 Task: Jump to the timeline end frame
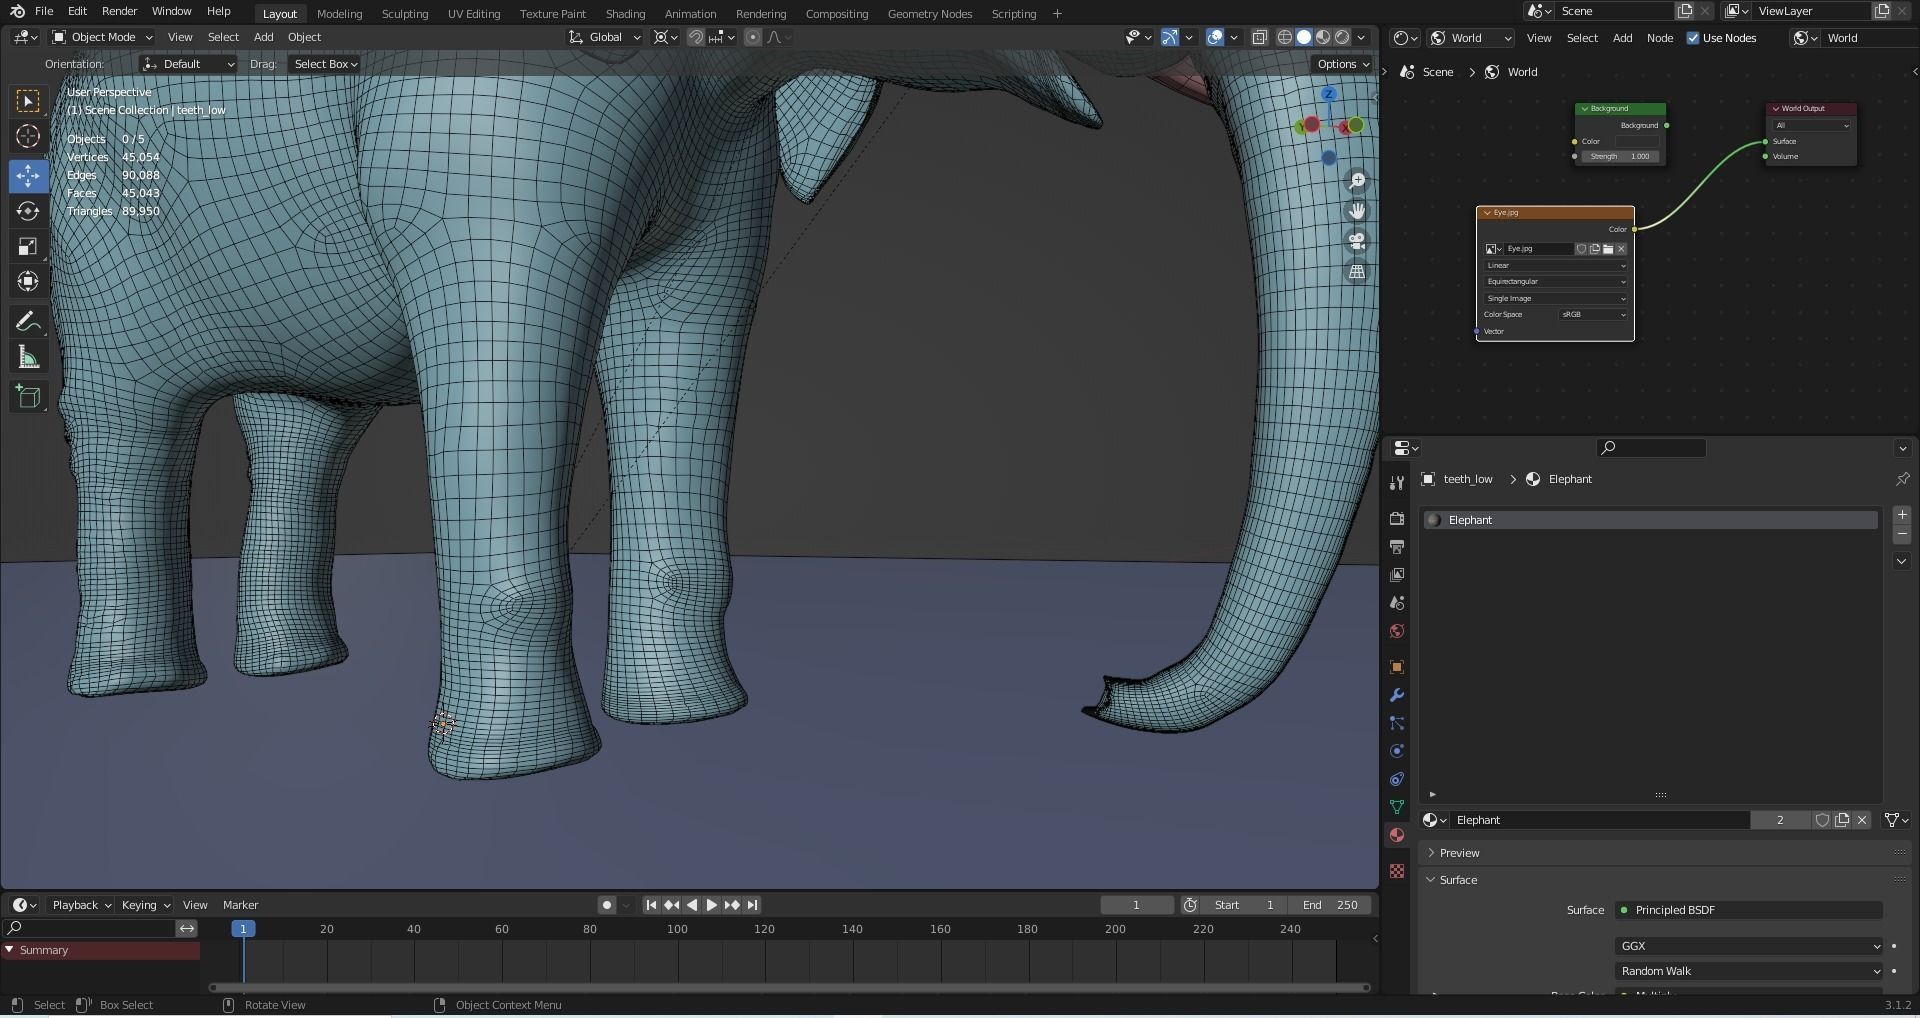(753, 905)
